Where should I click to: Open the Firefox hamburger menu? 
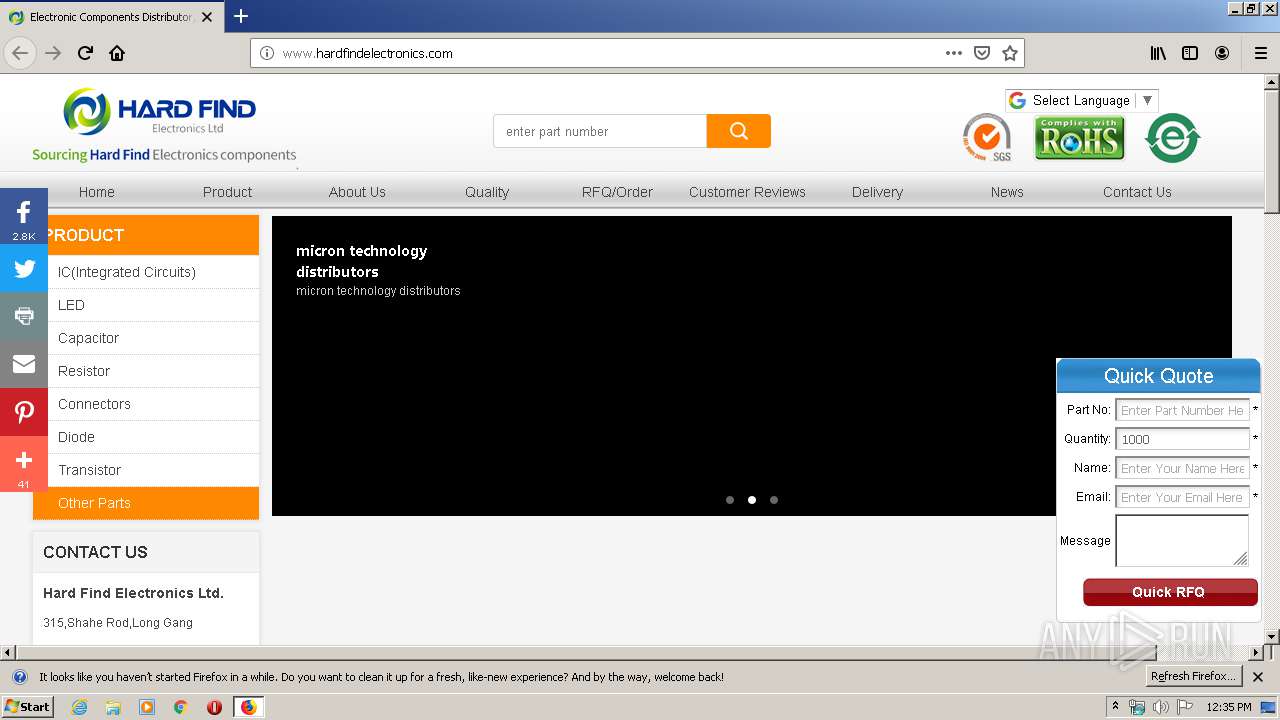click(x=1260, y=53)
